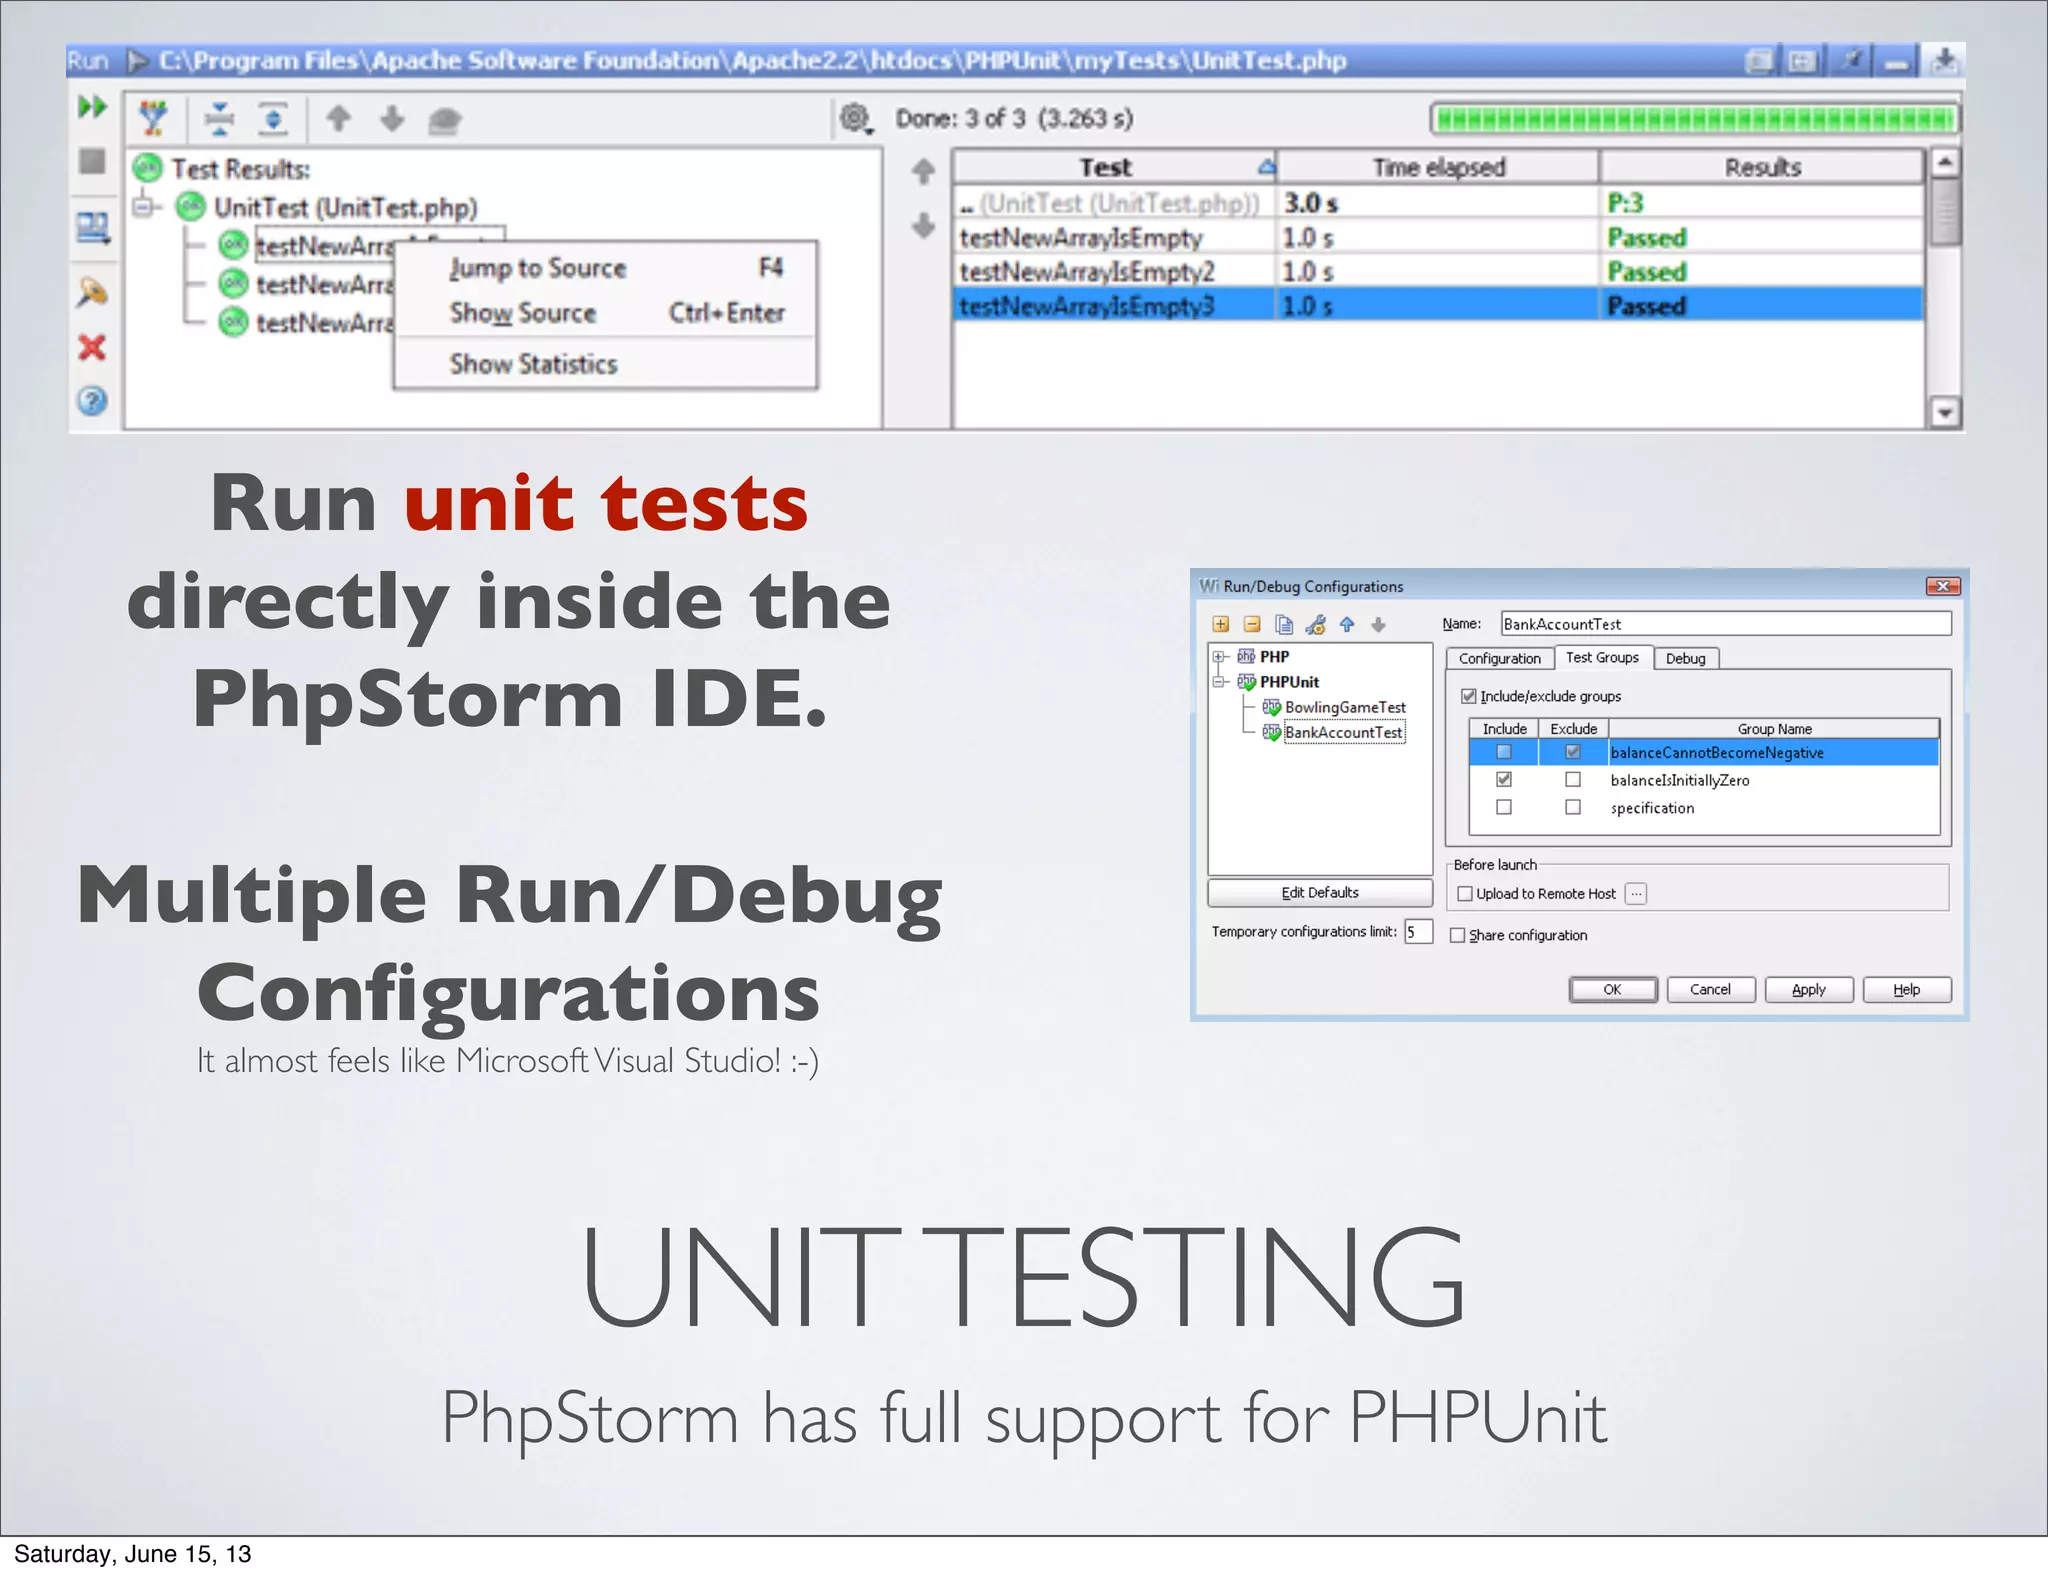Screen dimensions: 2048x1576
Task: Click the pin icon in the left sidebar
Action: pos(92,292)
